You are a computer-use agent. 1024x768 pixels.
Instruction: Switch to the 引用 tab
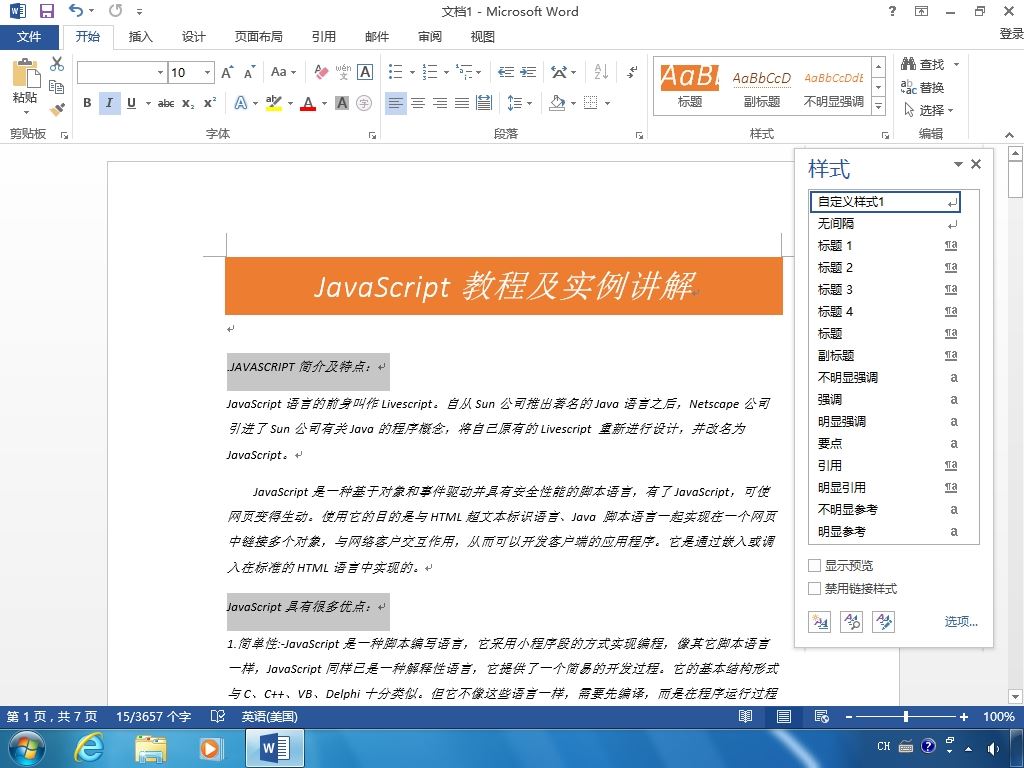coord(323,37)
